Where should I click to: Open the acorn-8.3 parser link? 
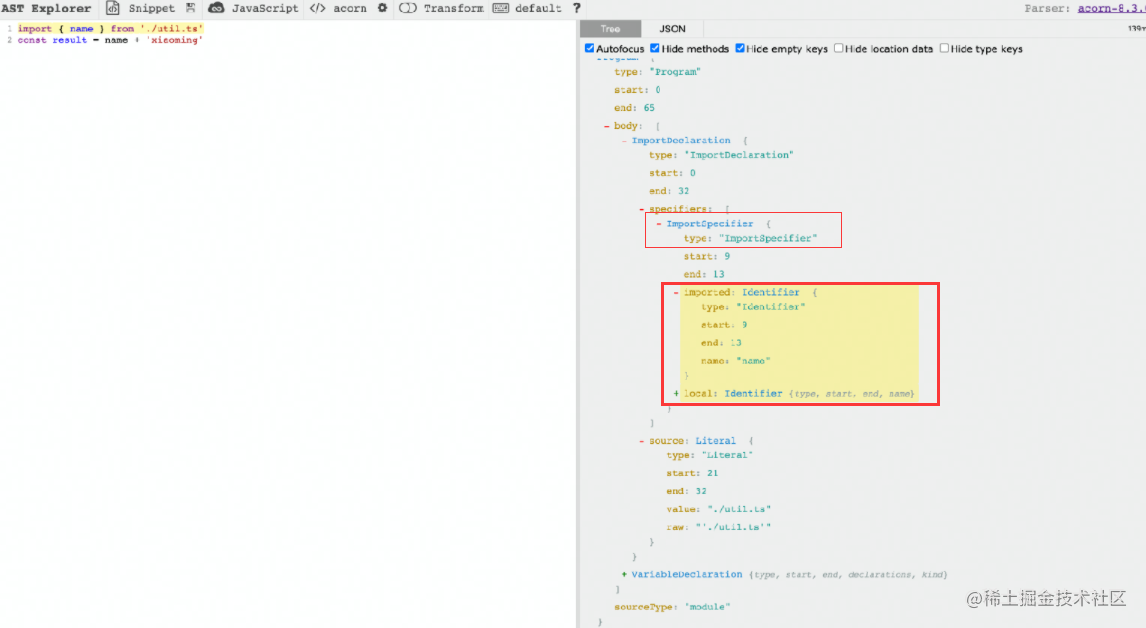pyautogui.click(x=1111, y=8)
